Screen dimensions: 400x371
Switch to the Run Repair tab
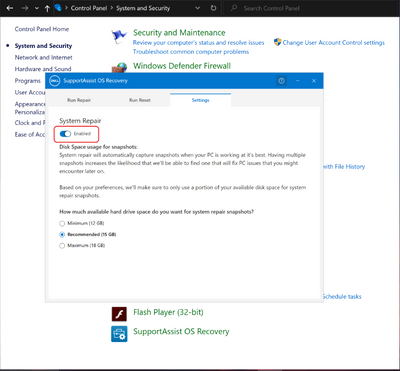click(x=79, y=100)
